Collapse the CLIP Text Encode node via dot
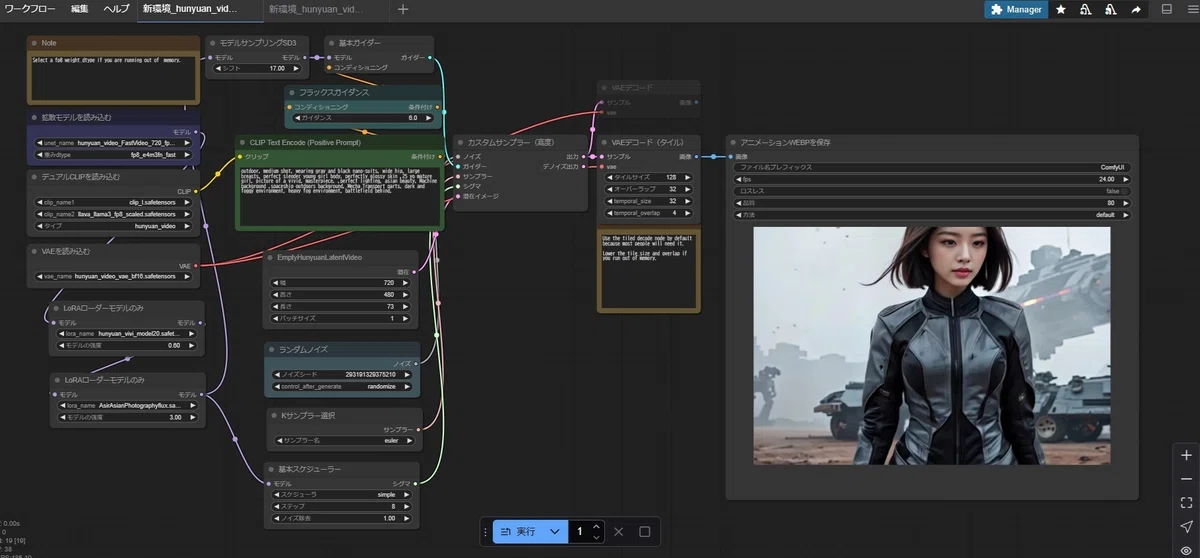This screenshot has width=1200, height=558. 242,143
